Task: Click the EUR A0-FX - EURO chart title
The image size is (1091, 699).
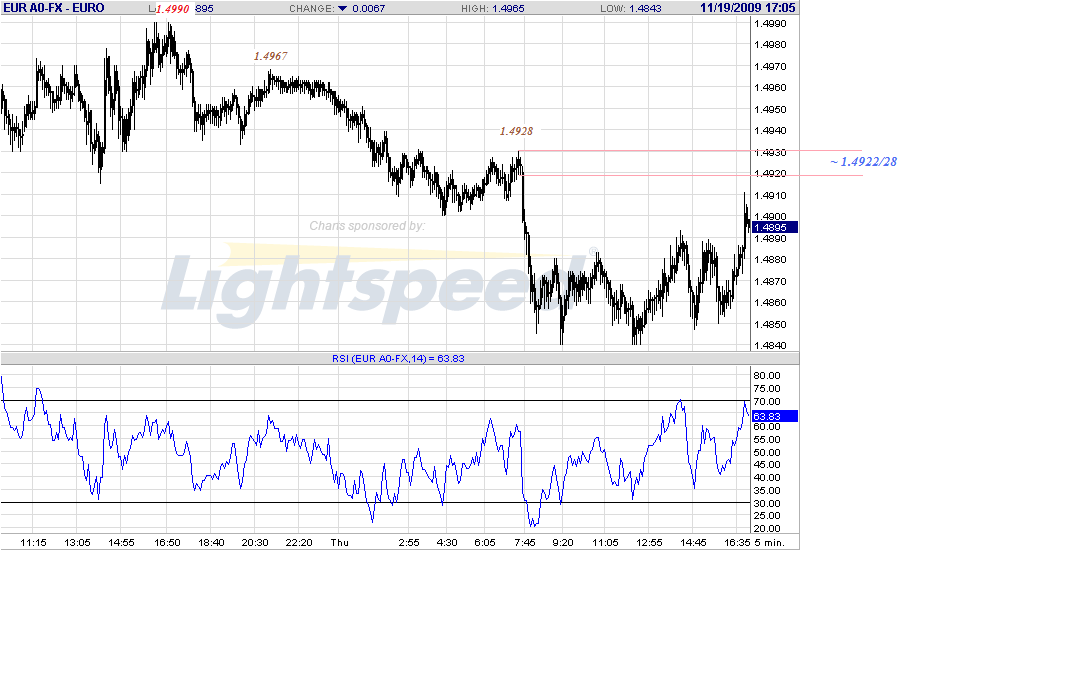Action: [x=54, y=8]
